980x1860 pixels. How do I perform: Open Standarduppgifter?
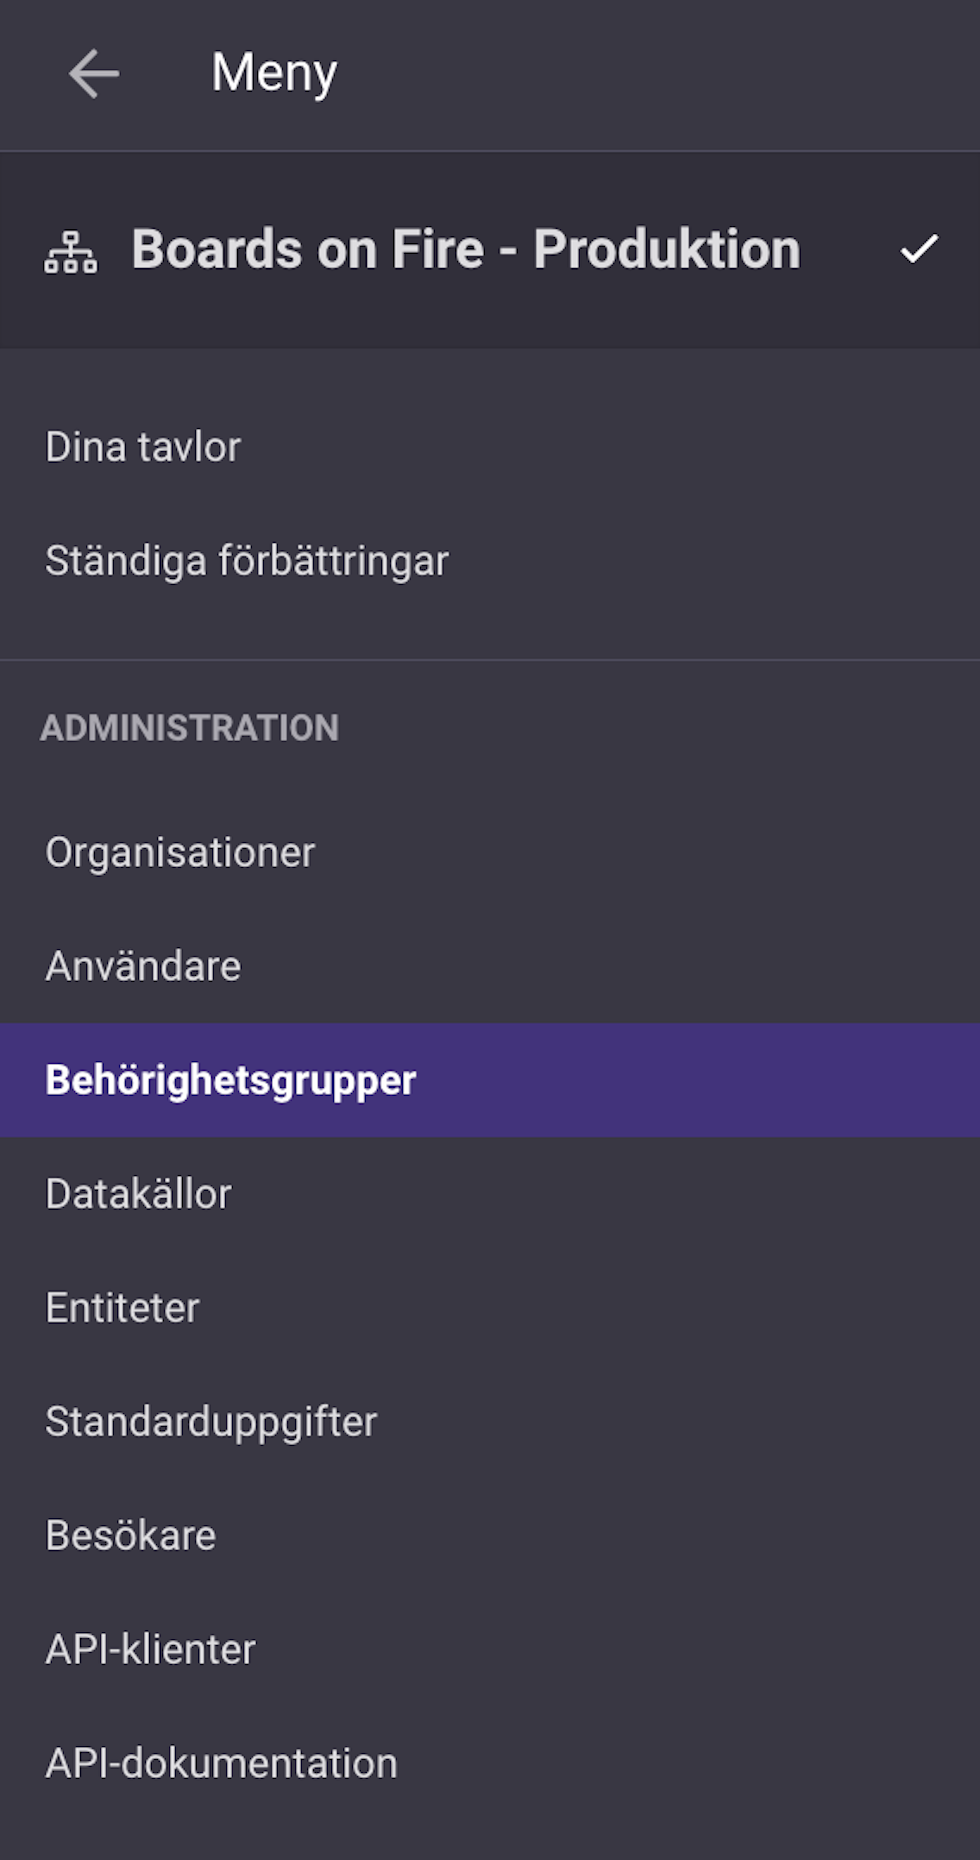(x=490, y=1422)
